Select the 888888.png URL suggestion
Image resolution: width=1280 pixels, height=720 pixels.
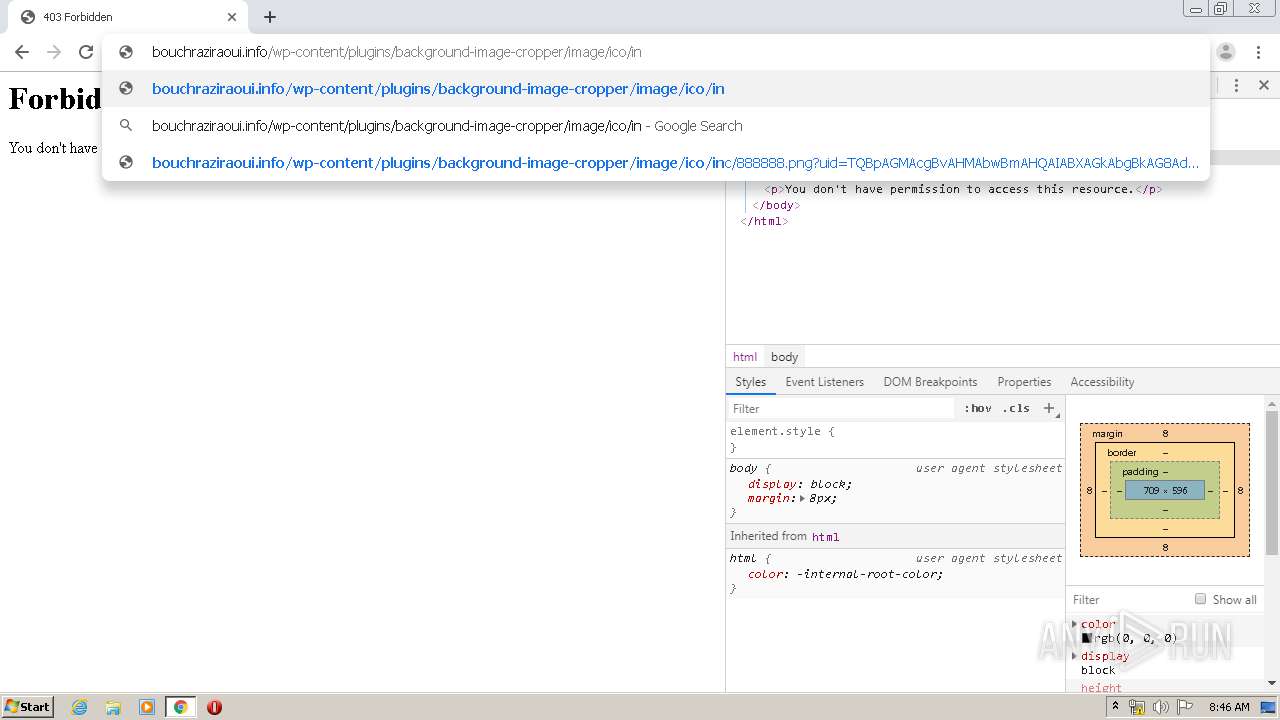pos(656,163)
